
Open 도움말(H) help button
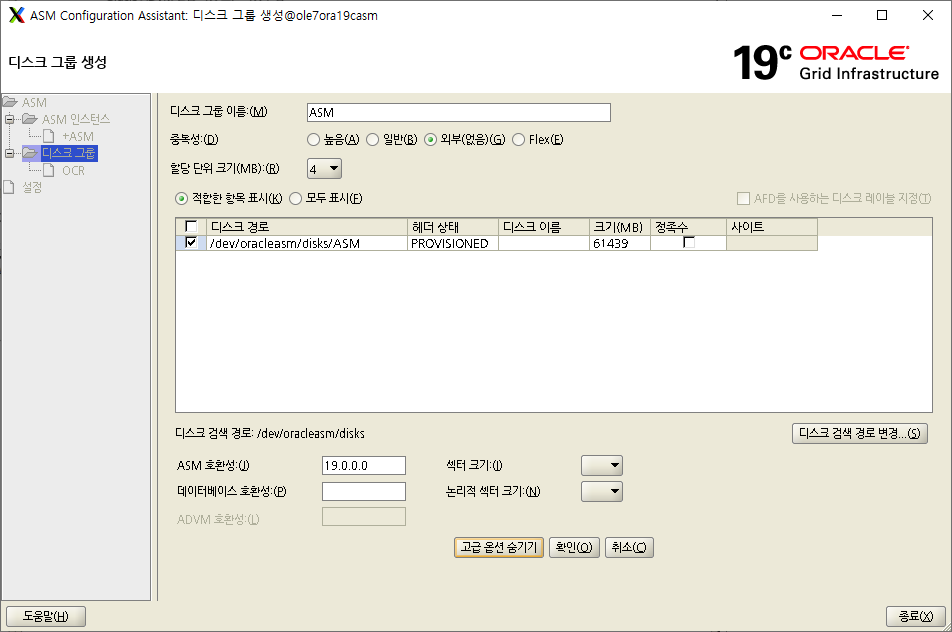46,616
